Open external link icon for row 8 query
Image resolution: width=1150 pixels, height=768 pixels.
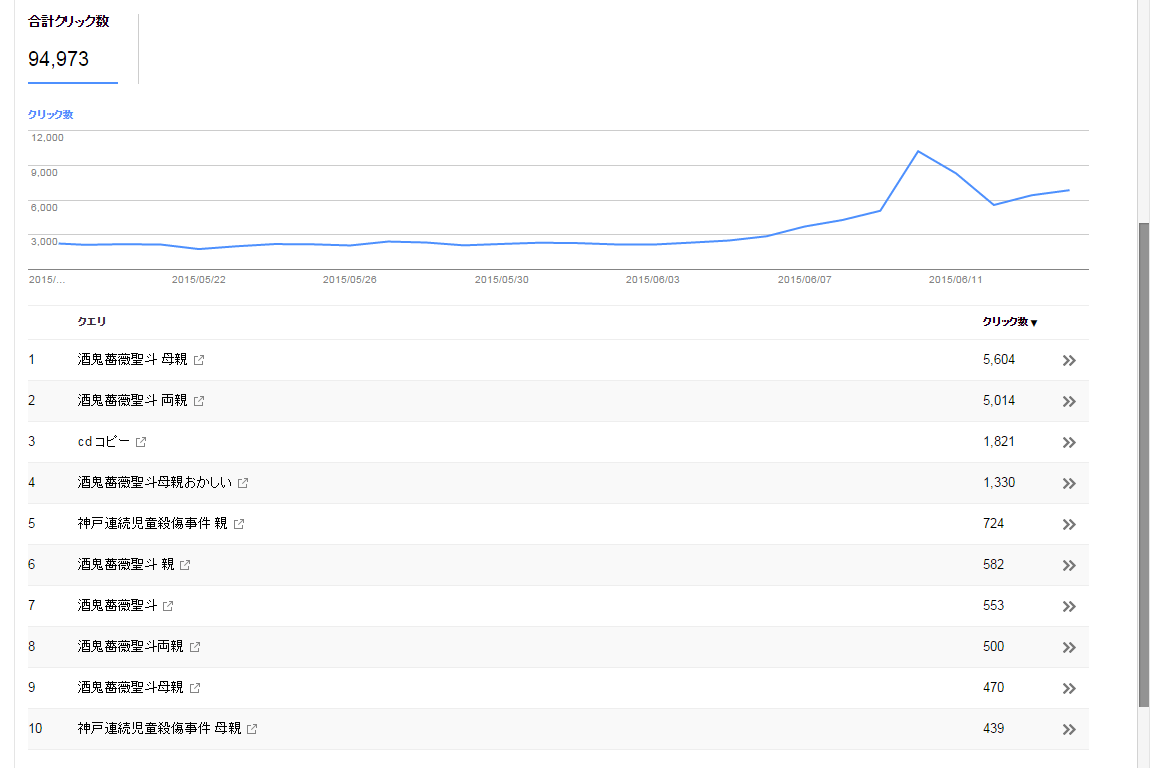195,647
